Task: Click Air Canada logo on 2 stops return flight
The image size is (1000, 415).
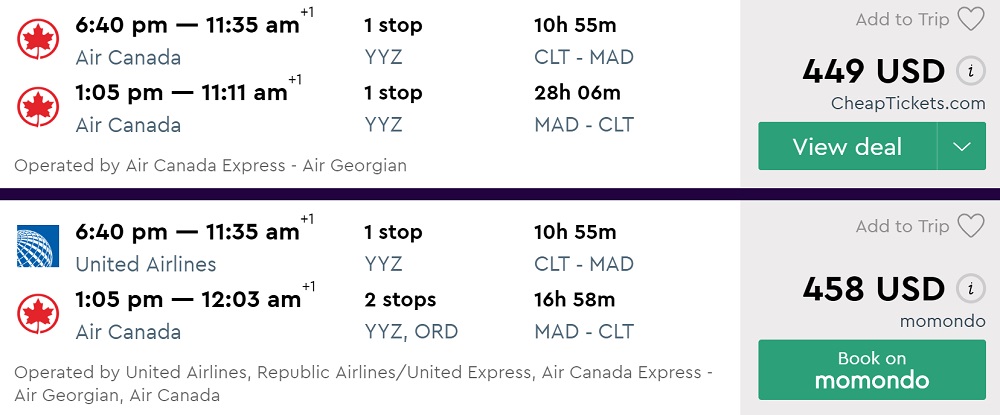Action: click(38, 314)
